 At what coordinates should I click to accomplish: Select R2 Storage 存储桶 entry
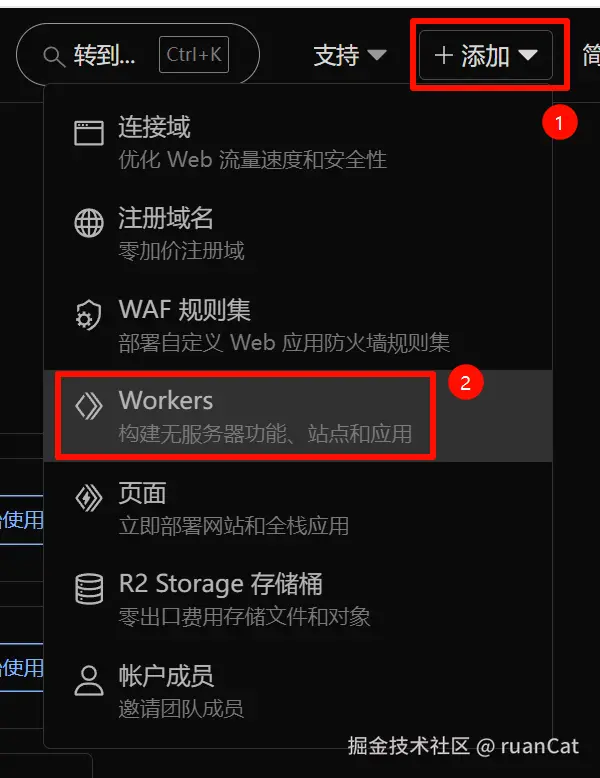pyautogui.click(x=298, y=599)
